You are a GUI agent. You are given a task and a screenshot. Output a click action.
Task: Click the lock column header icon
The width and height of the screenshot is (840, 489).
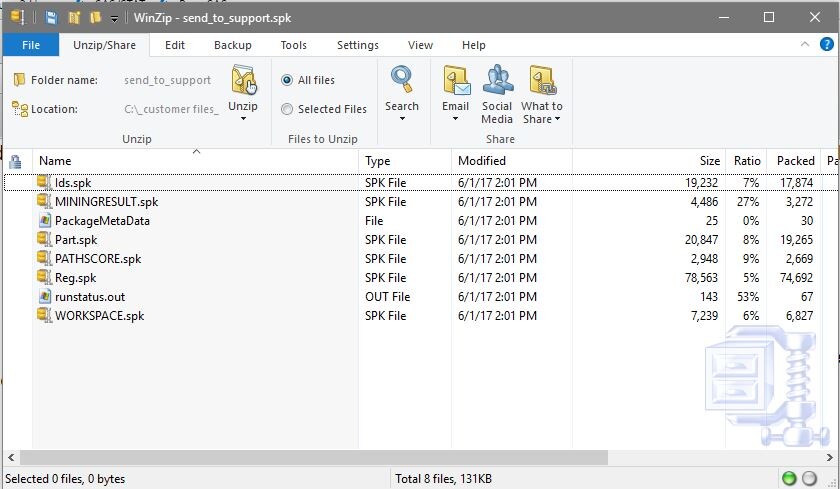coord(15,161)
